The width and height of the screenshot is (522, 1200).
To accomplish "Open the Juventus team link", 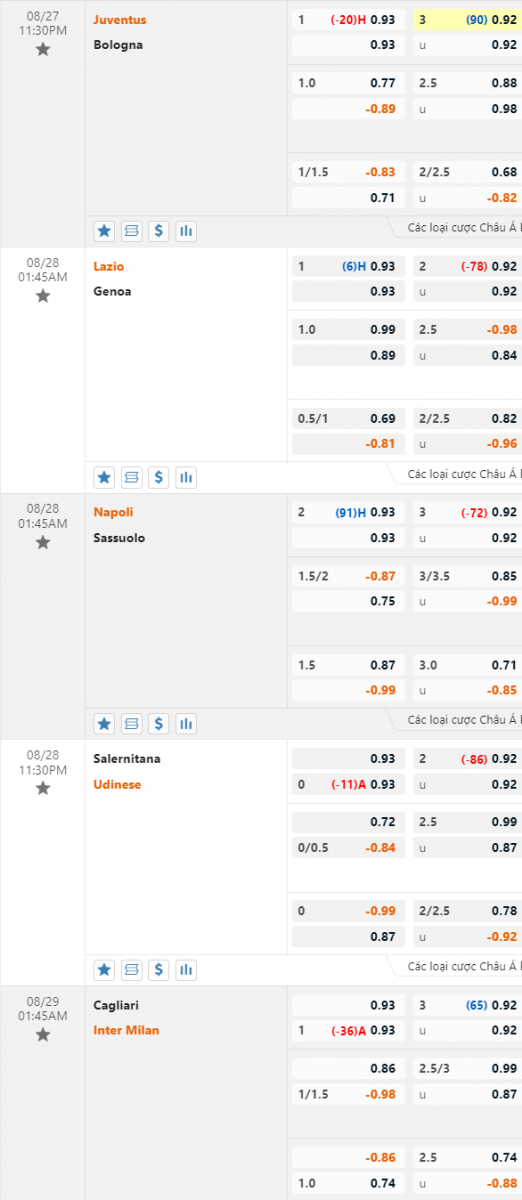I will 119,20.
